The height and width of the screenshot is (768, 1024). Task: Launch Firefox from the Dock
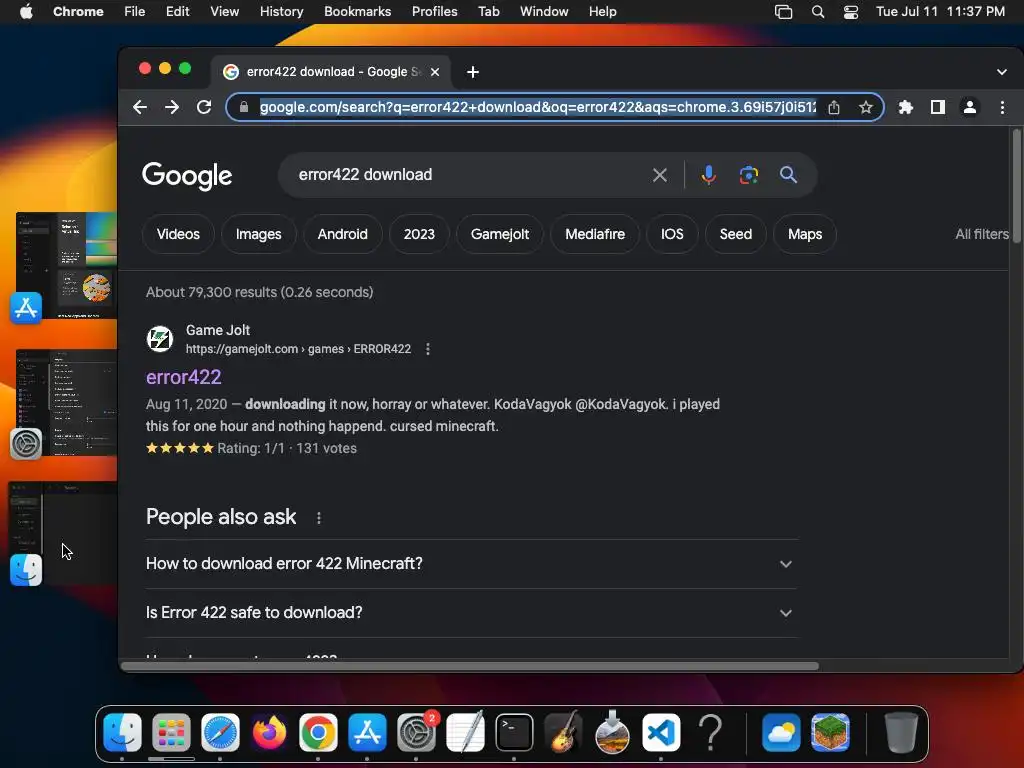269,732
